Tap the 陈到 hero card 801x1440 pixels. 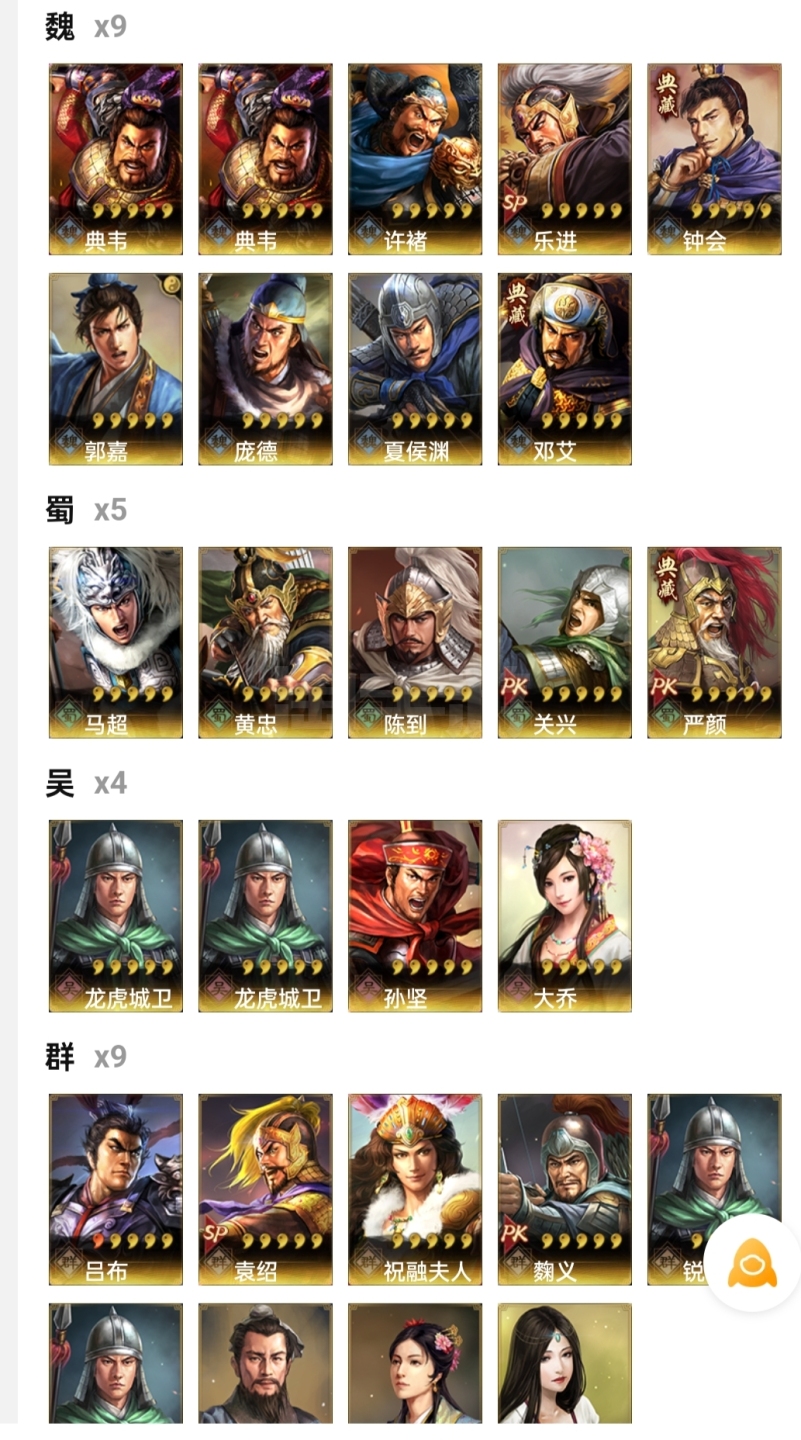coord(415,642)
